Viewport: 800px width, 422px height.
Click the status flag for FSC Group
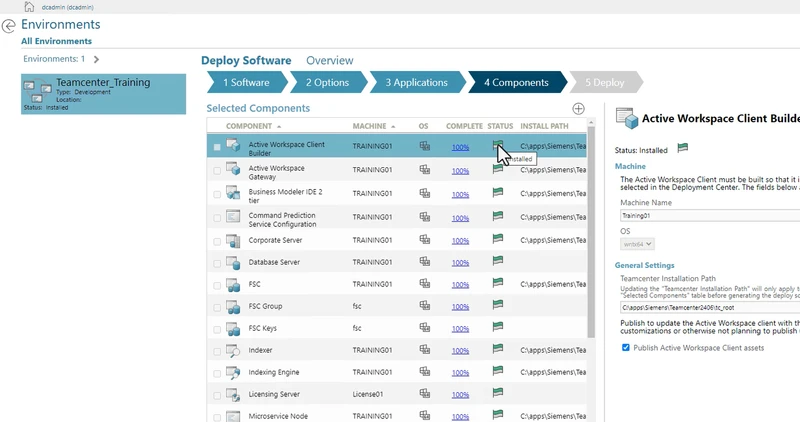pos(498,305)
